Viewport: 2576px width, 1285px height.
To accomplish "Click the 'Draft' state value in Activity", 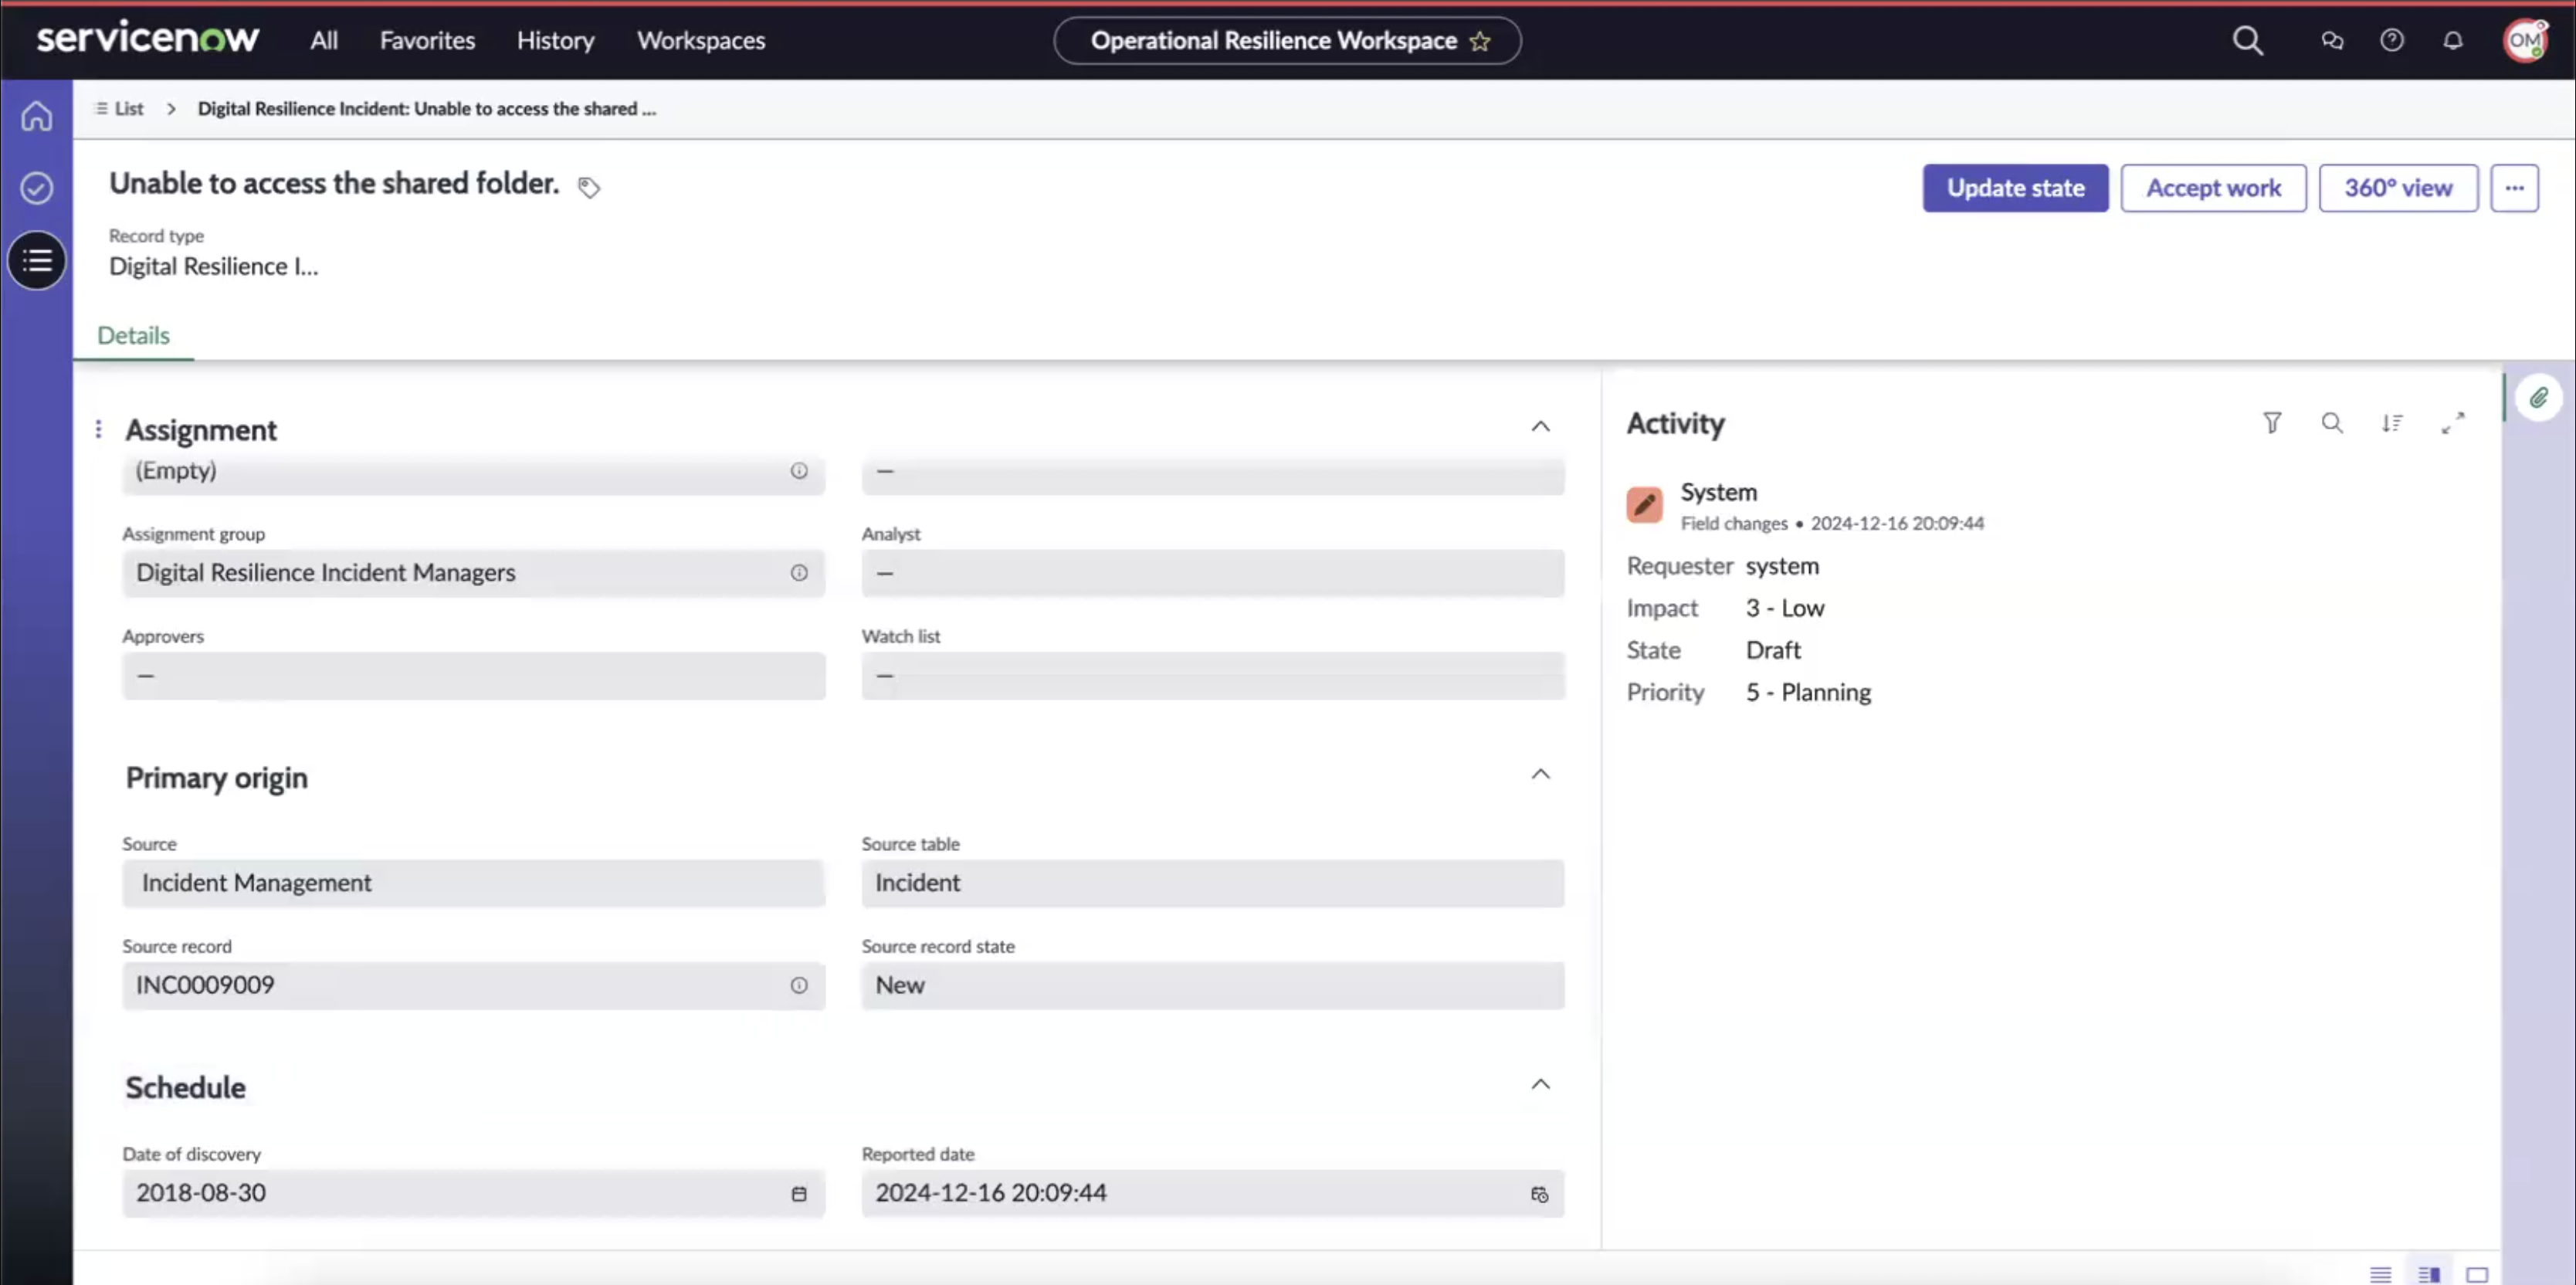I will (x=1773, y=650).
